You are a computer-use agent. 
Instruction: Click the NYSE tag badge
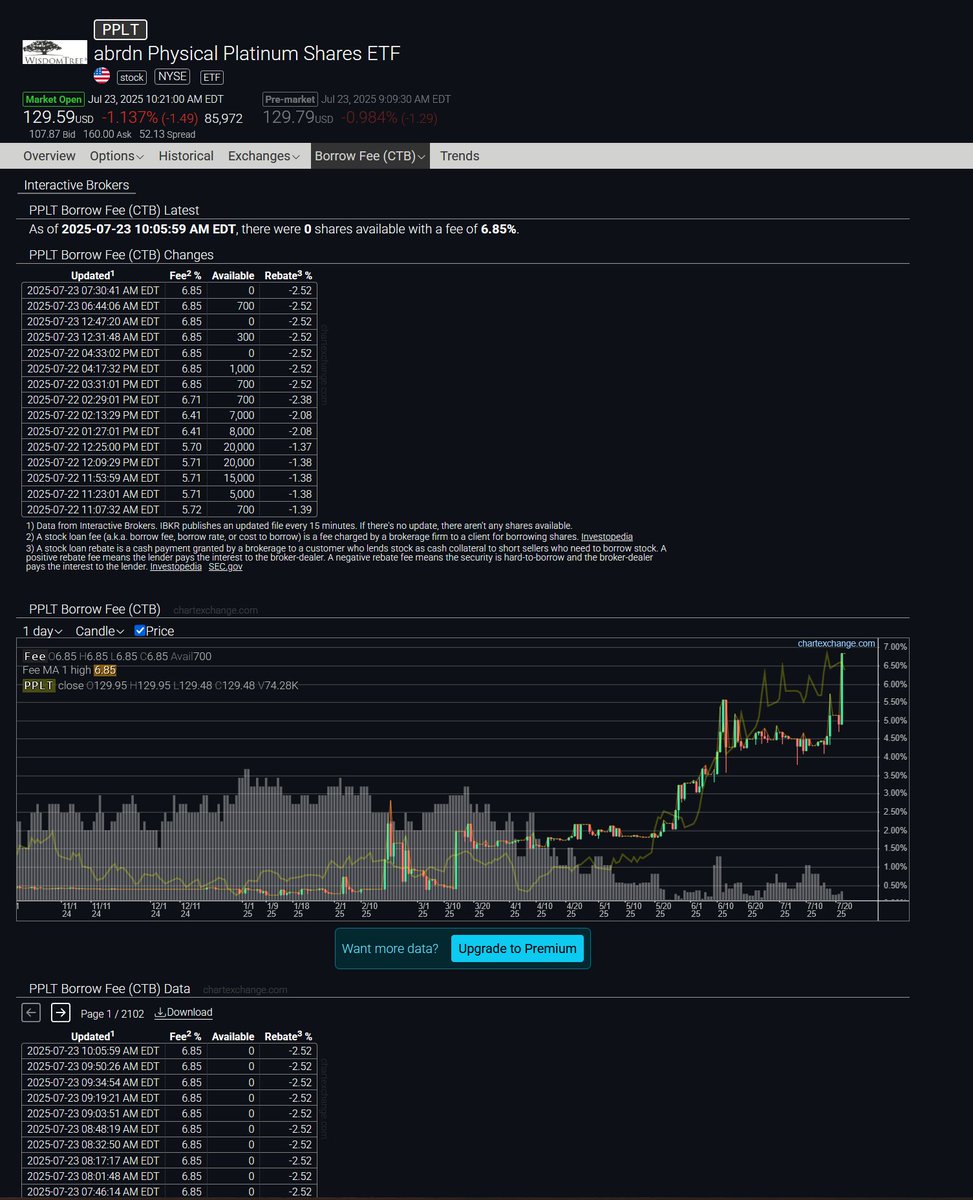[172, 77]
